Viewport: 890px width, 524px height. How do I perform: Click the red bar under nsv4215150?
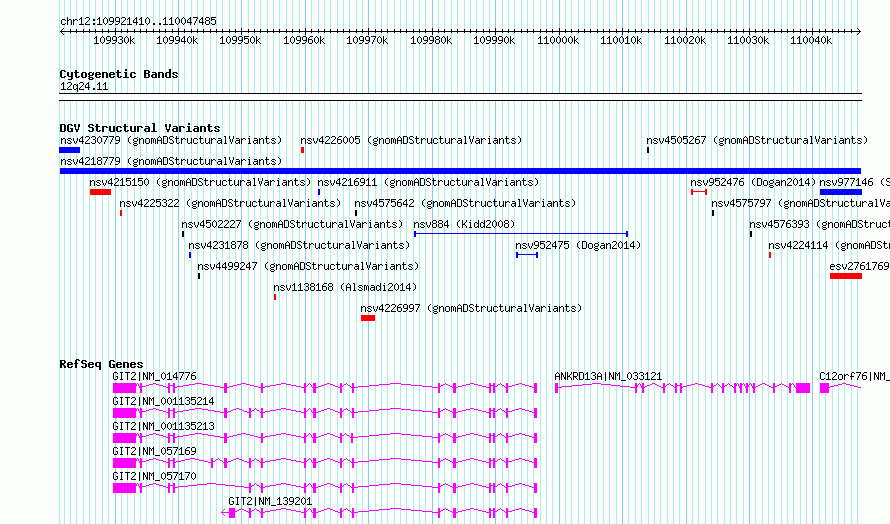pos(100,192)
